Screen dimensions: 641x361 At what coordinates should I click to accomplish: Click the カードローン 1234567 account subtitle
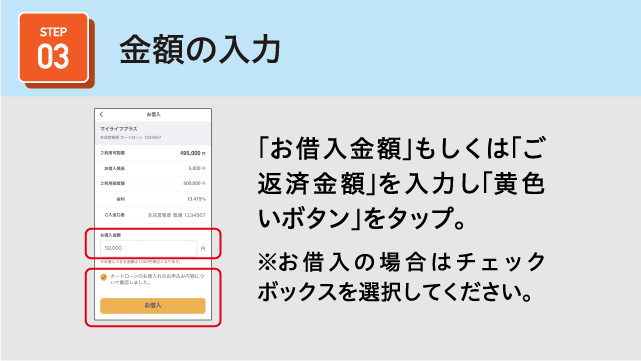(131, 137)
